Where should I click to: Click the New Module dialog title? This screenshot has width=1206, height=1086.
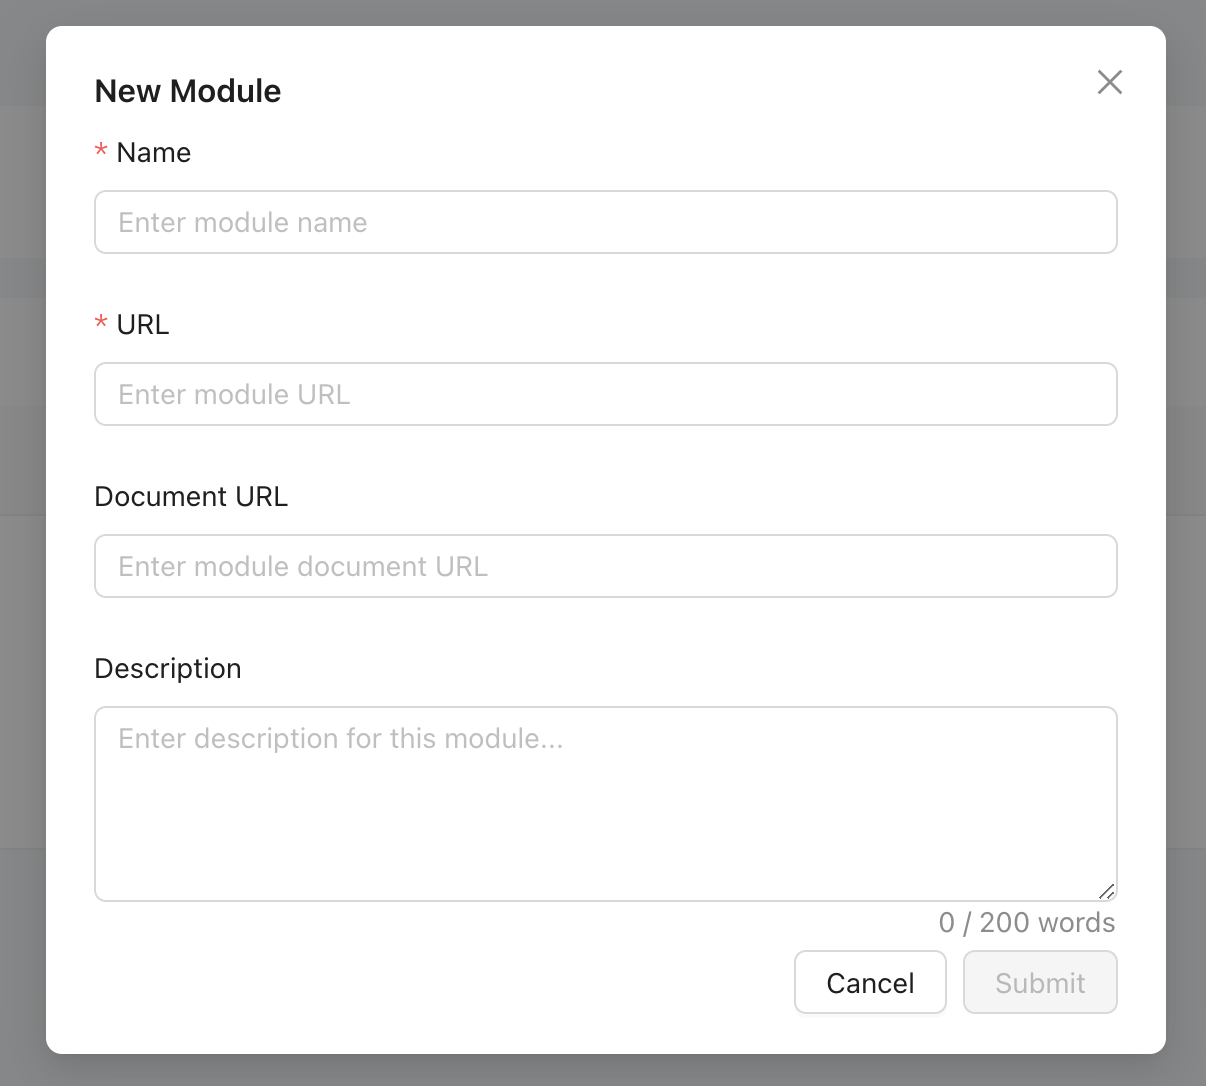point(187,91)
